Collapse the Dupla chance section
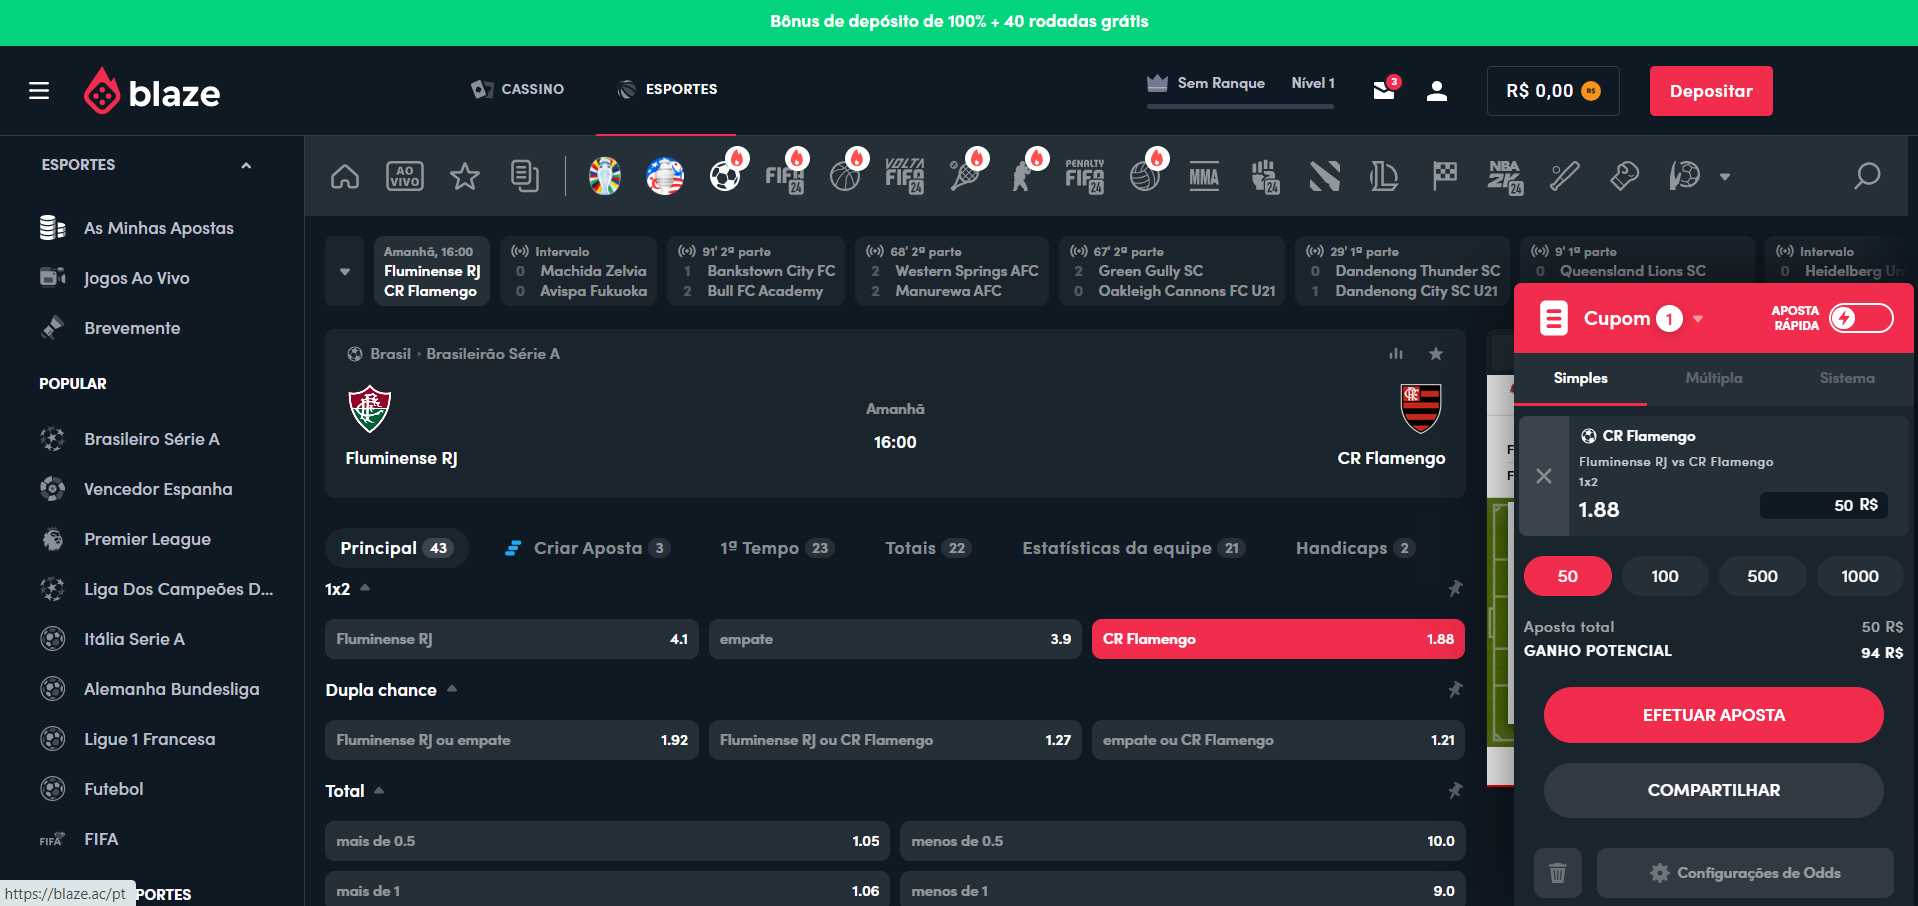Screen dimensions: 1918x906 tap(452, 689)
